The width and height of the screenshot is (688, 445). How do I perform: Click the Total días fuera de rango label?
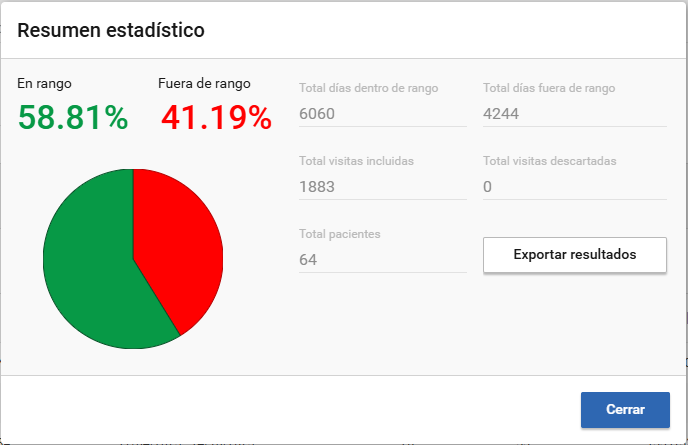(549, 88)
